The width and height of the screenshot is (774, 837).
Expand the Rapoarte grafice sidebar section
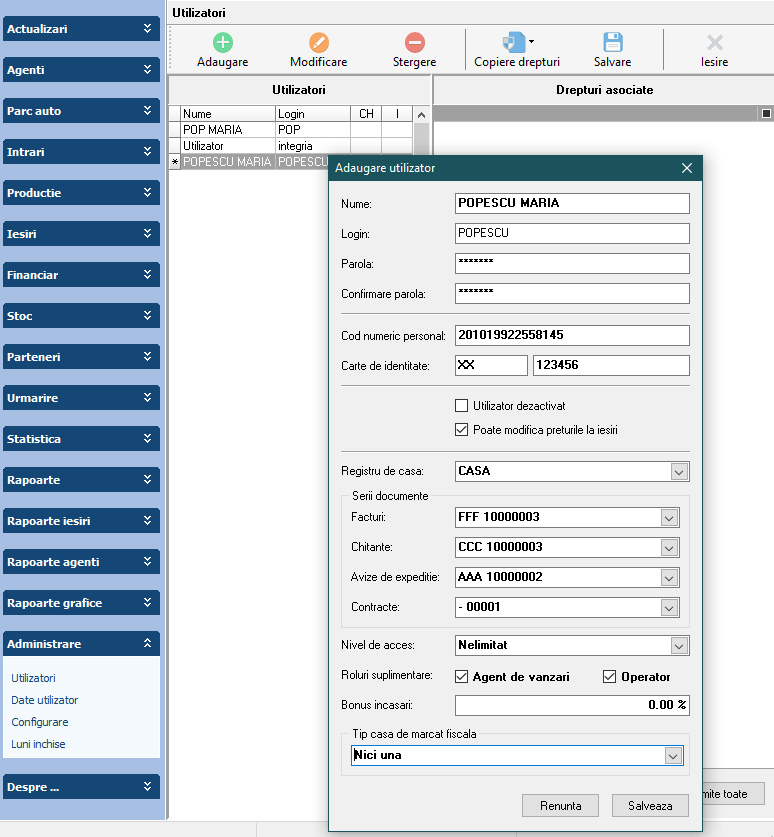(x=81, y=603)
